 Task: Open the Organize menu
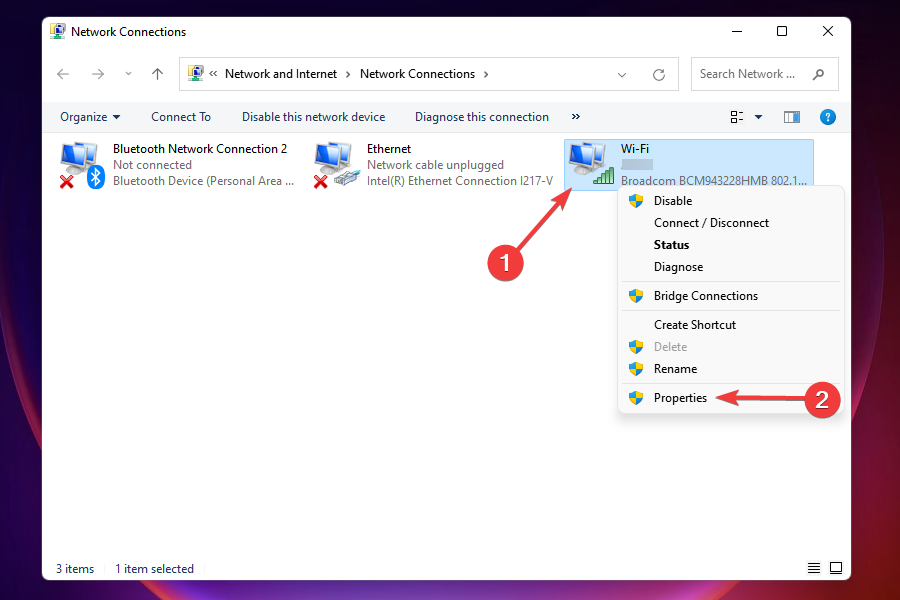[x=90, y=117]
